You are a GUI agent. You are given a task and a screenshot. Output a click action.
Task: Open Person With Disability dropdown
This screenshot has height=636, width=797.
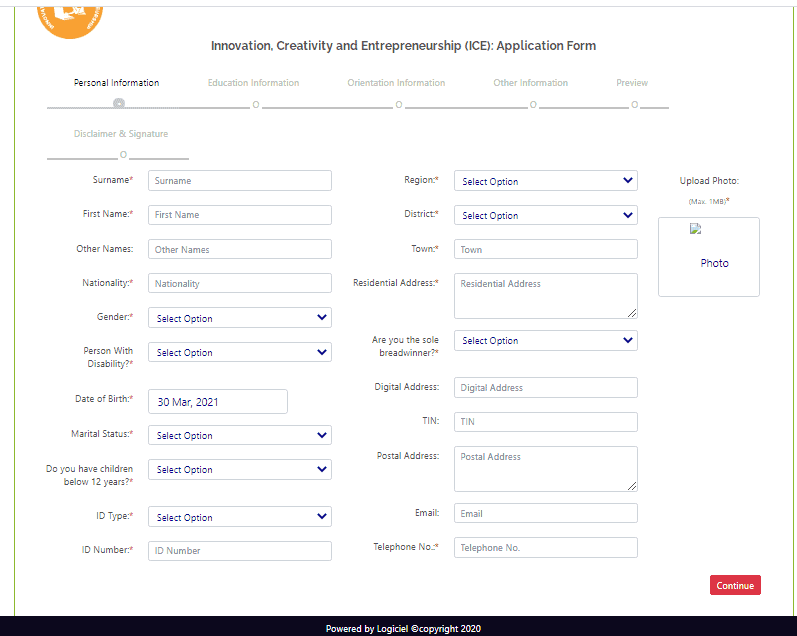click(x=239, y=352)
